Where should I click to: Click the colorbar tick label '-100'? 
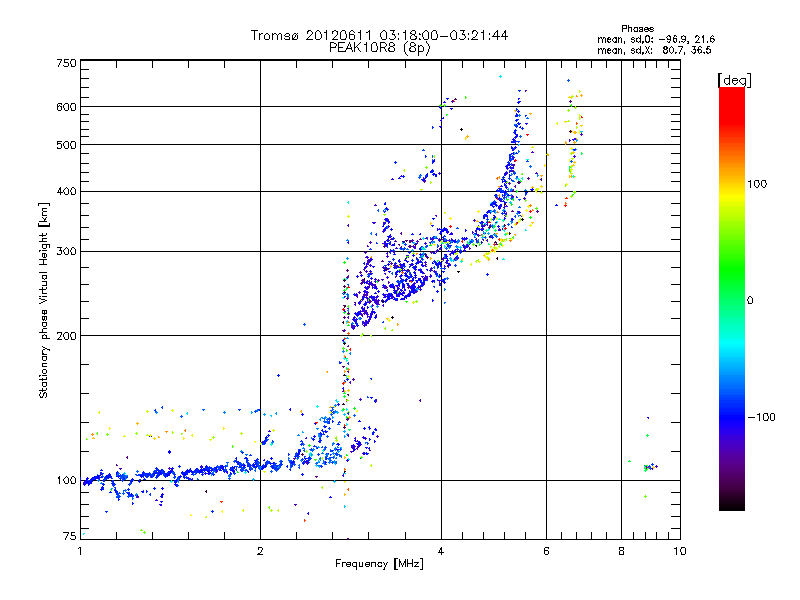(761, 417)
